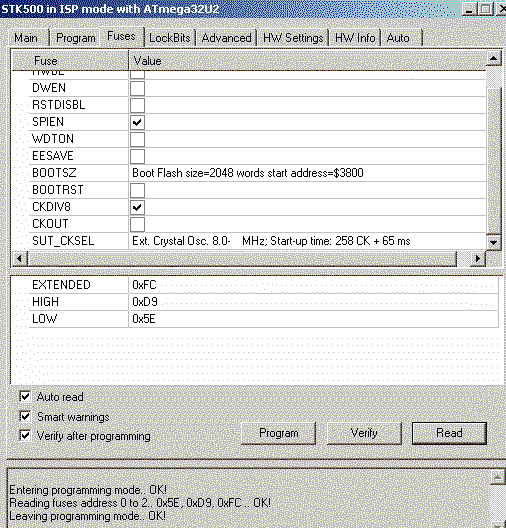Screen dimensions: 506x528
Task: Open the Program tab
Action: 75,38
